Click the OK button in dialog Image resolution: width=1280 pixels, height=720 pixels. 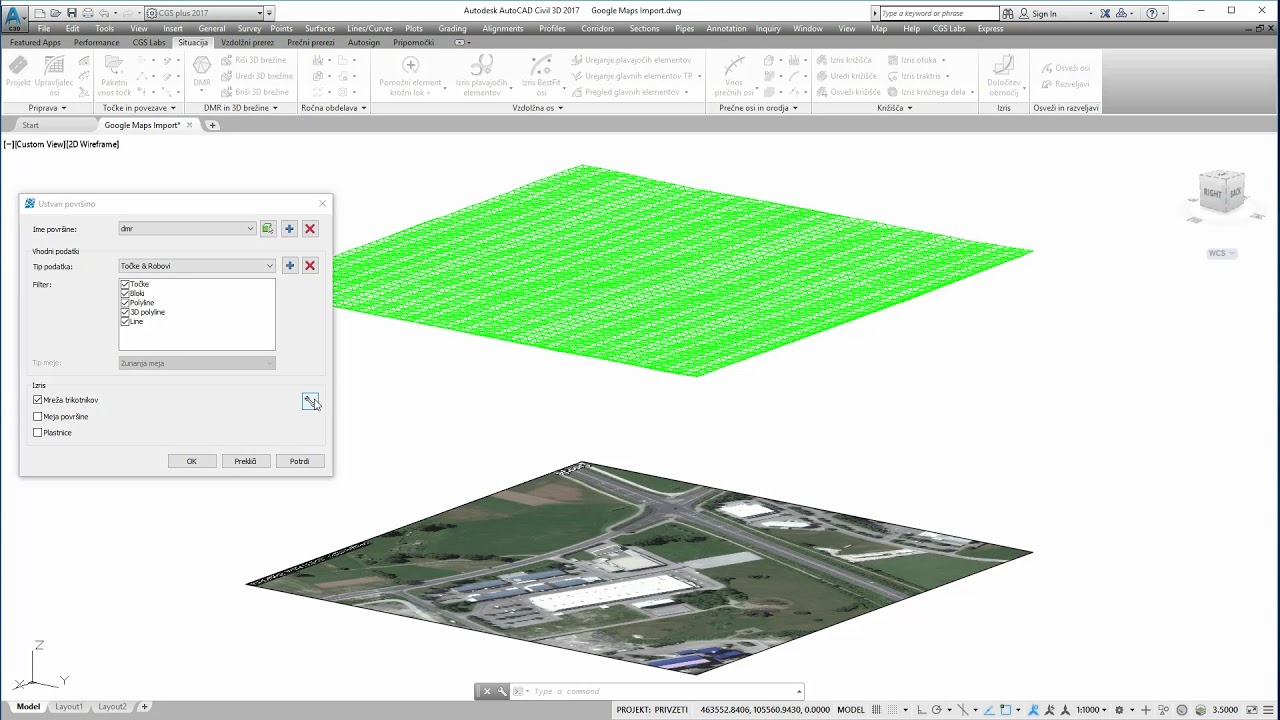[192, 461]
